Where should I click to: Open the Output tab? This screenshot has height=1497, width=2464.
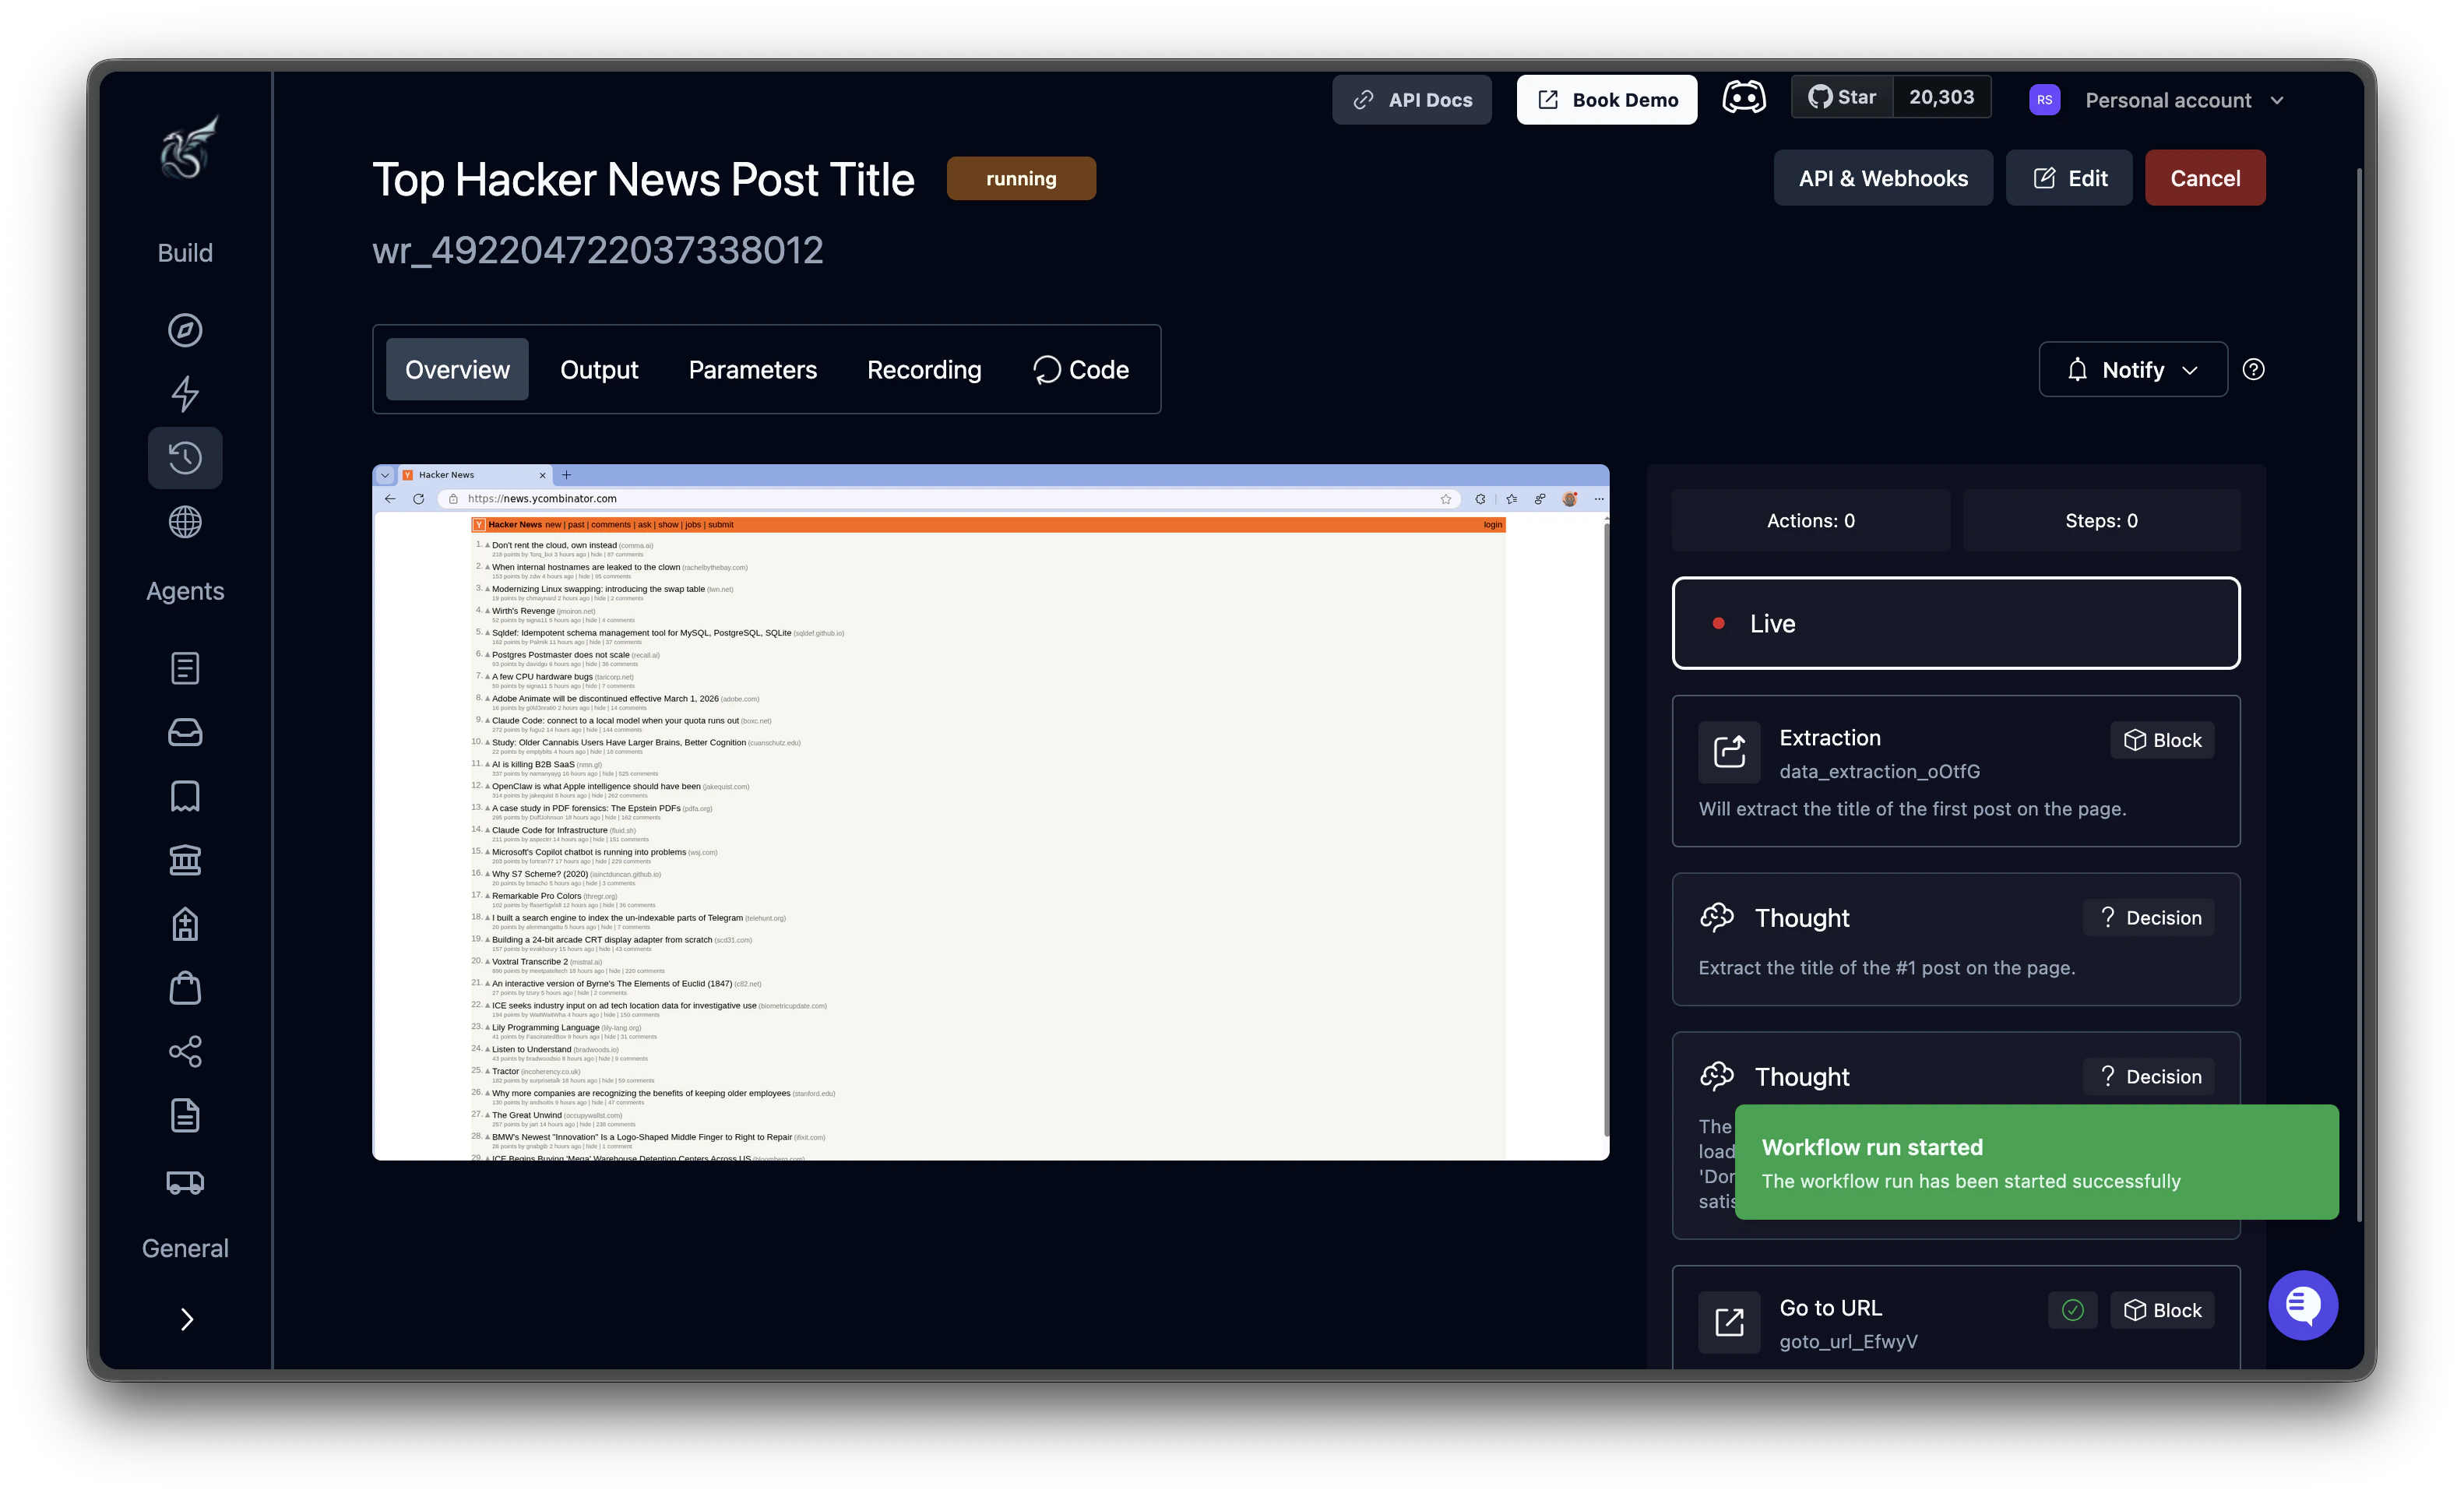[x=599, y=369]
